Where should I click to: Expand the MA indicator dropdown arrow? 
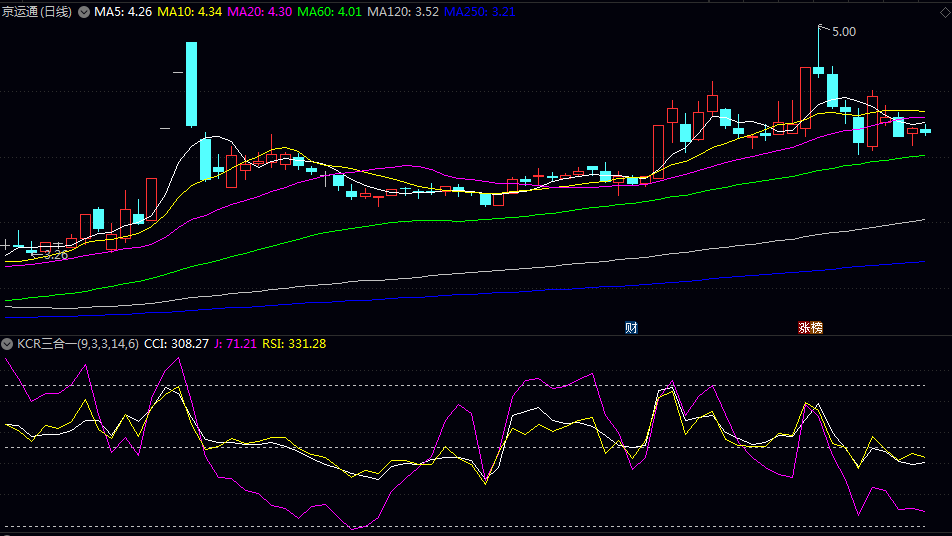[x=84, y=12]
